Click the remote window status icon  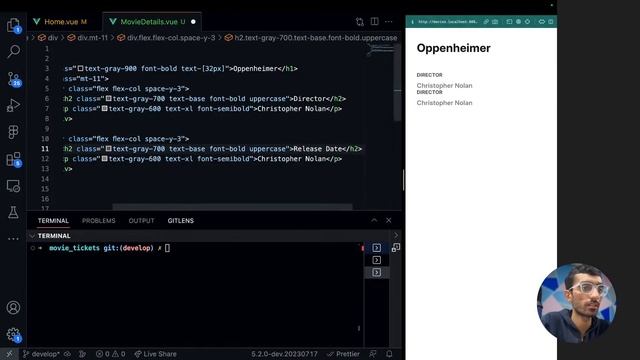[9, 354]
